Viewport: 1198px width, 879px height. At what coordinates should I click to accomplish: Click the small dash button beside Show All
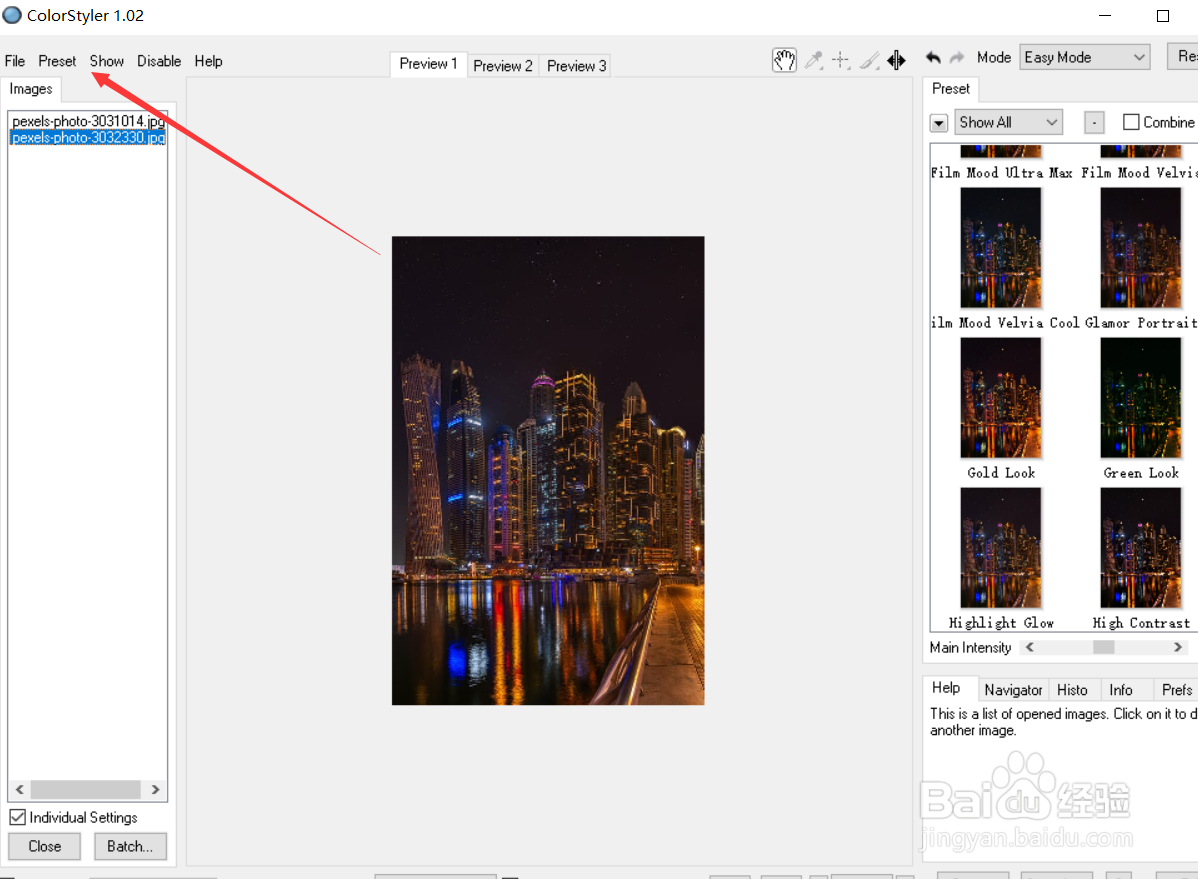1094,122
